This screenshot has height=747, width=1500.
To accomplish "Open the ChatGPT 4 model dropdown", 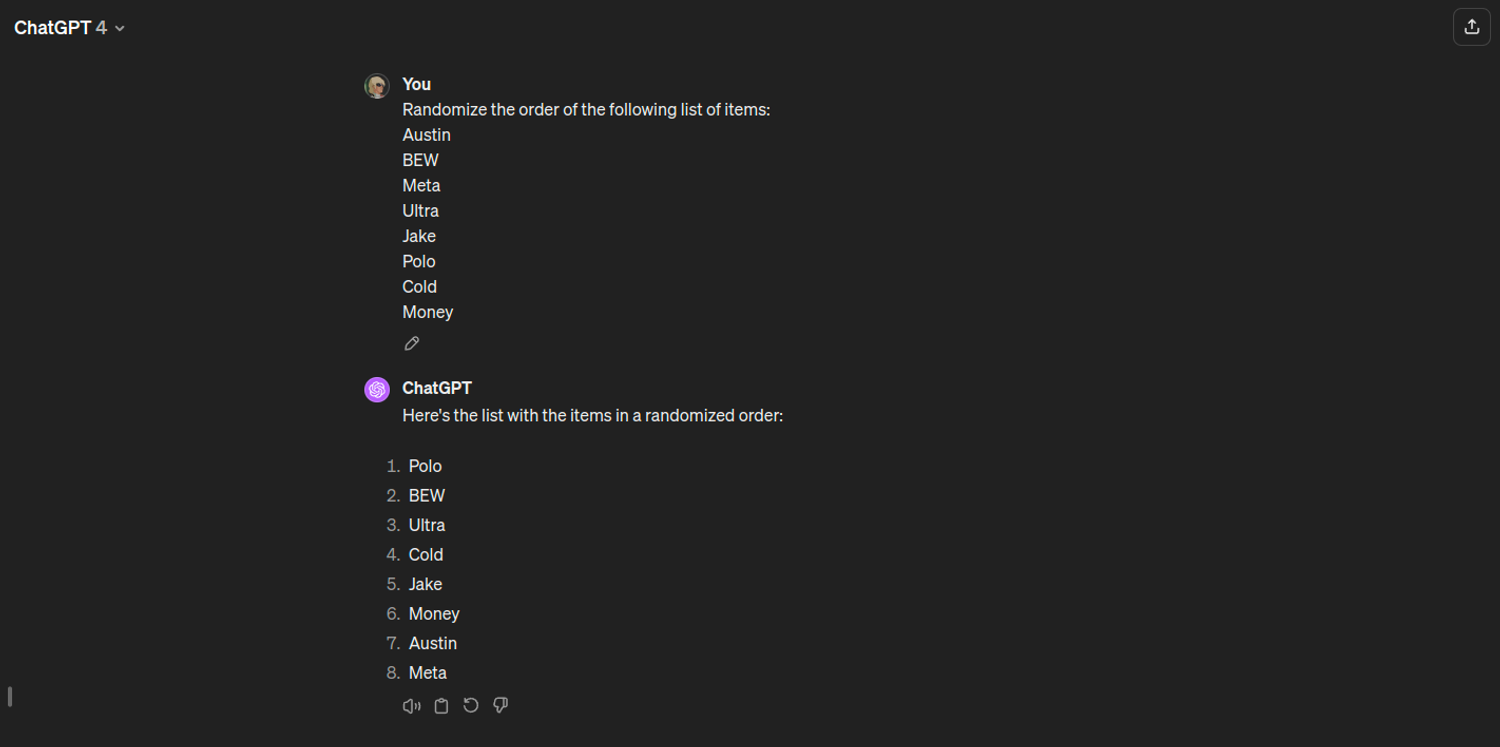I will (69, 28).
